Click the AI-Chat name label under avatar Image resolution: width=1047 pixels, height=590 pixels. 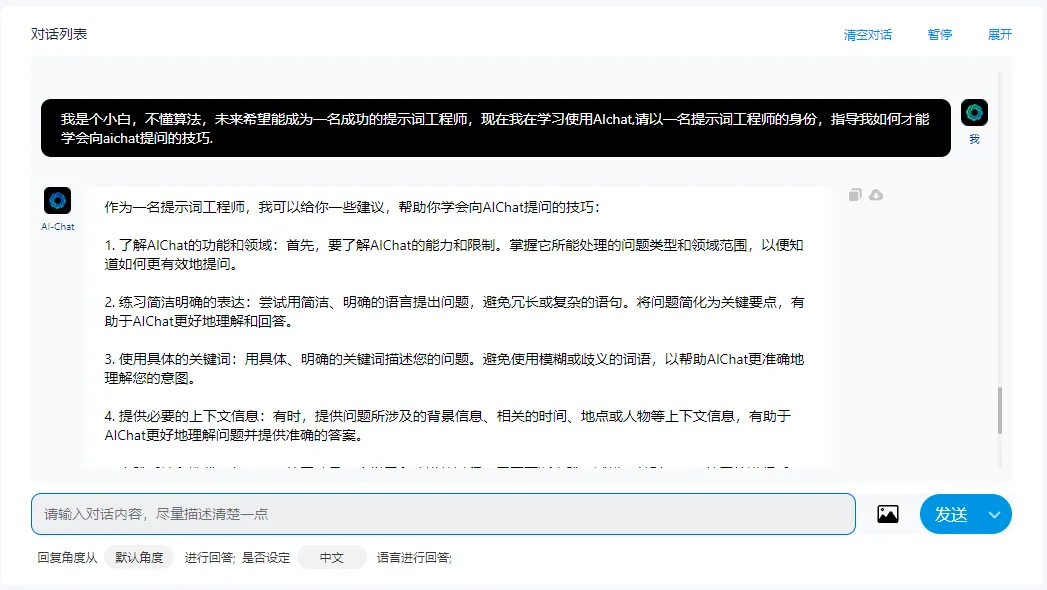(x=58, y=226)
